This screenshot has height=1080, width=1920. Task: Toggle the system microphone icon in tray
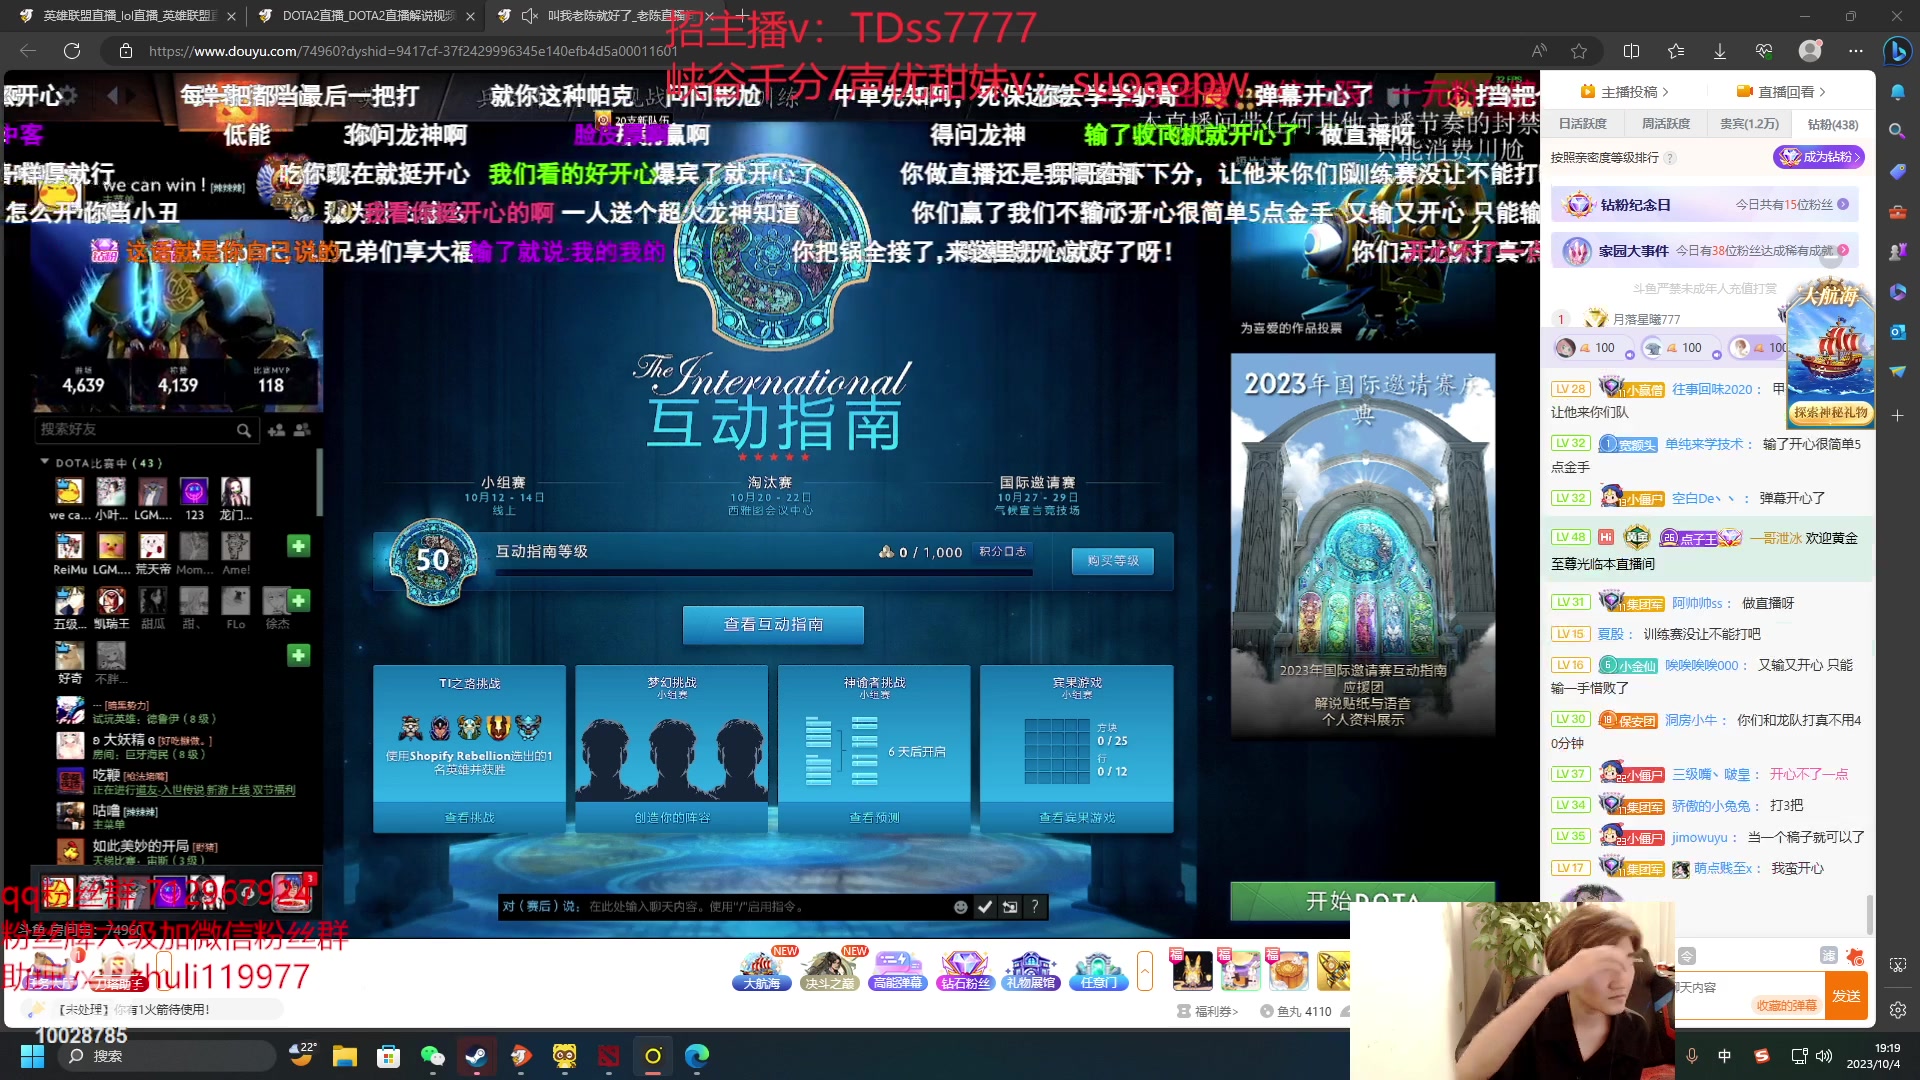(x=1691, y=1056)
